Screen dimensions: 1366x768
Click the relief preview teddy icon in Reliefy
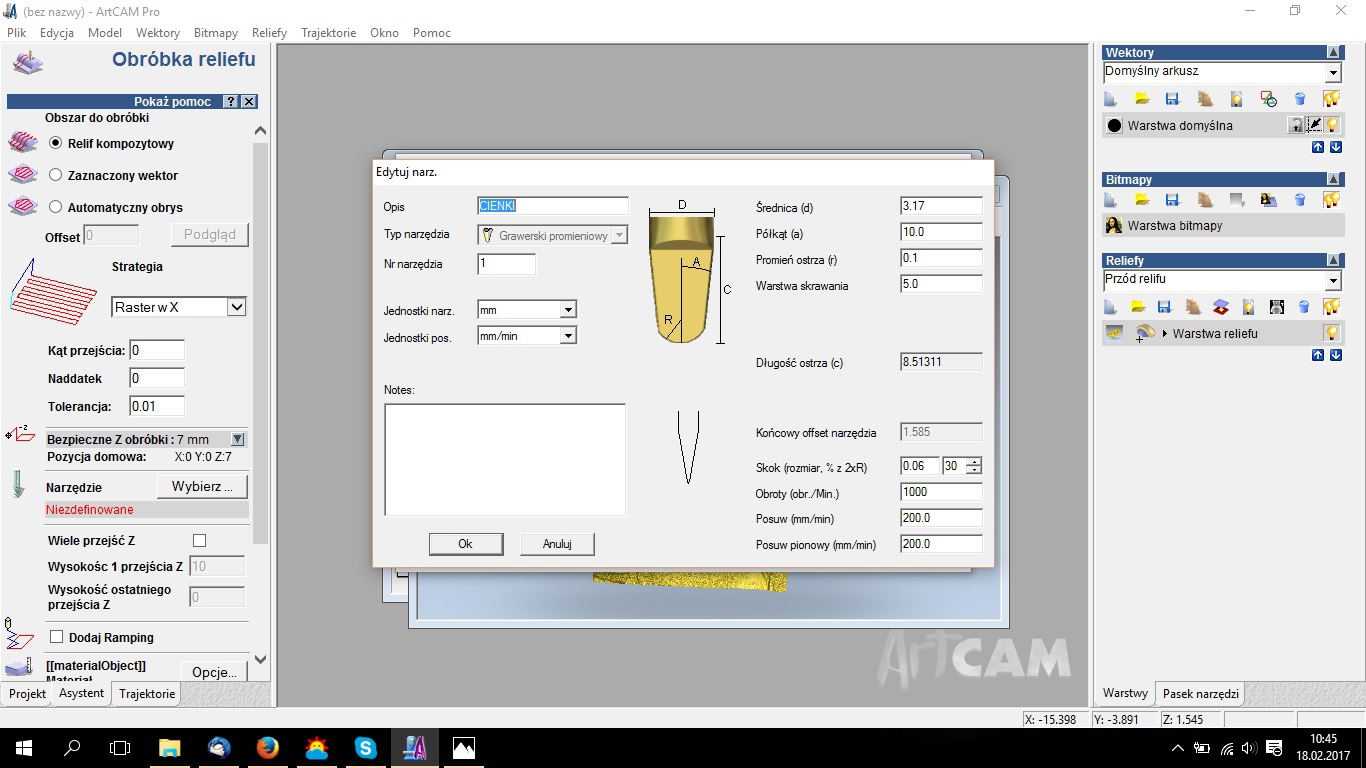[x=1276, y=307]
